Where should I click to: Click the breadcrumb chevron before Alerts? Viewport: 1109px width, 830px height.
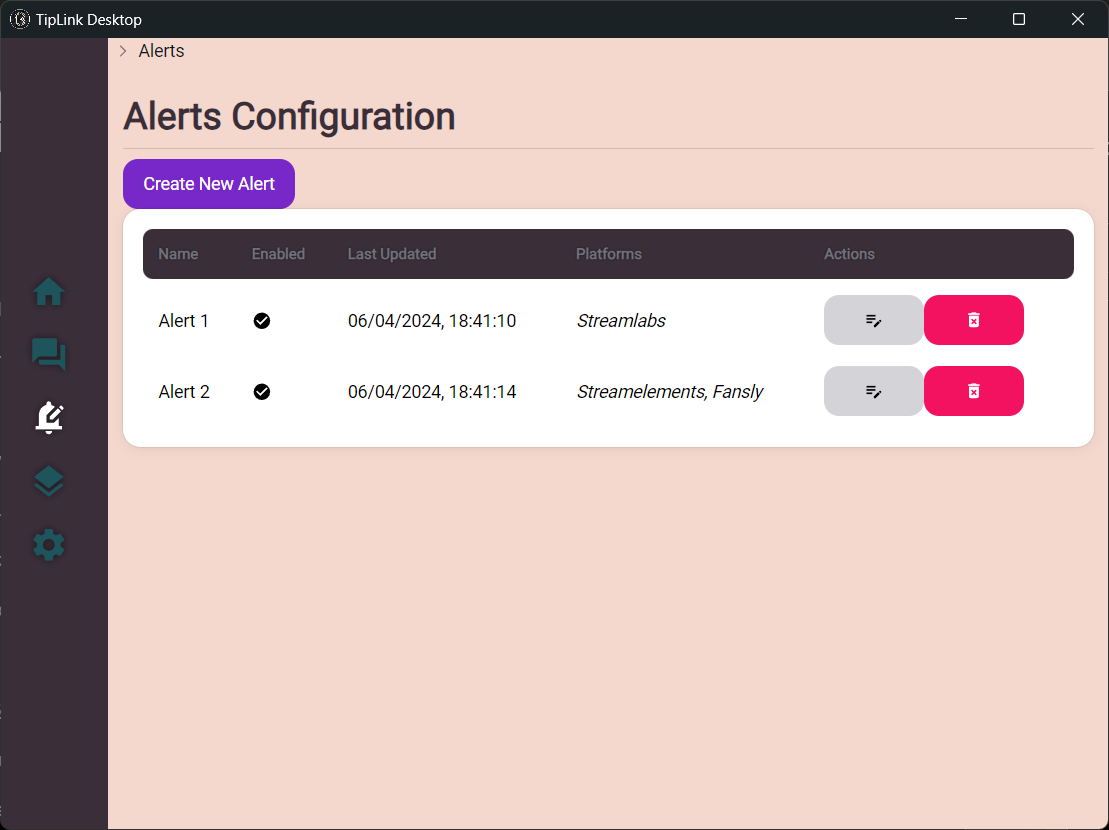123,51
